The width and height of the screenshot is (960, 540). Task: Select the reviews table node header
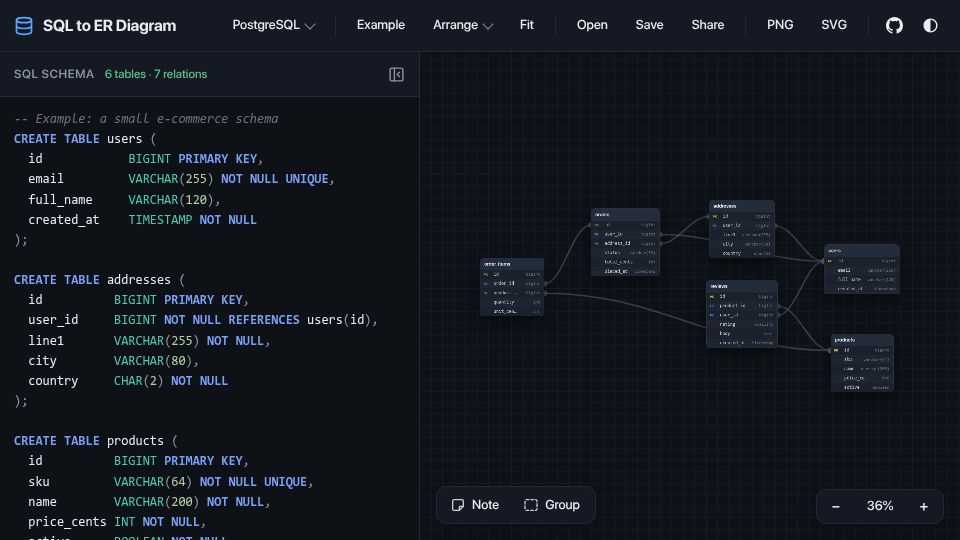(741, 286)
